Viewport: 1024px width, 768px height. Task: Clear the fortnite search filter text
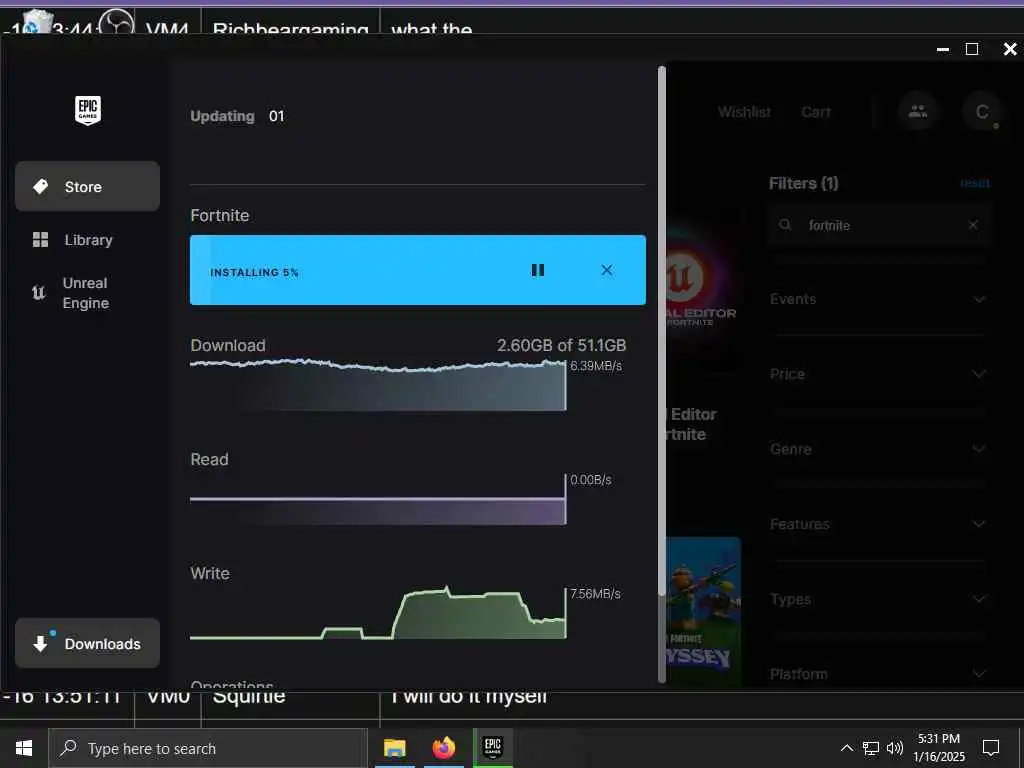point(973,225)
